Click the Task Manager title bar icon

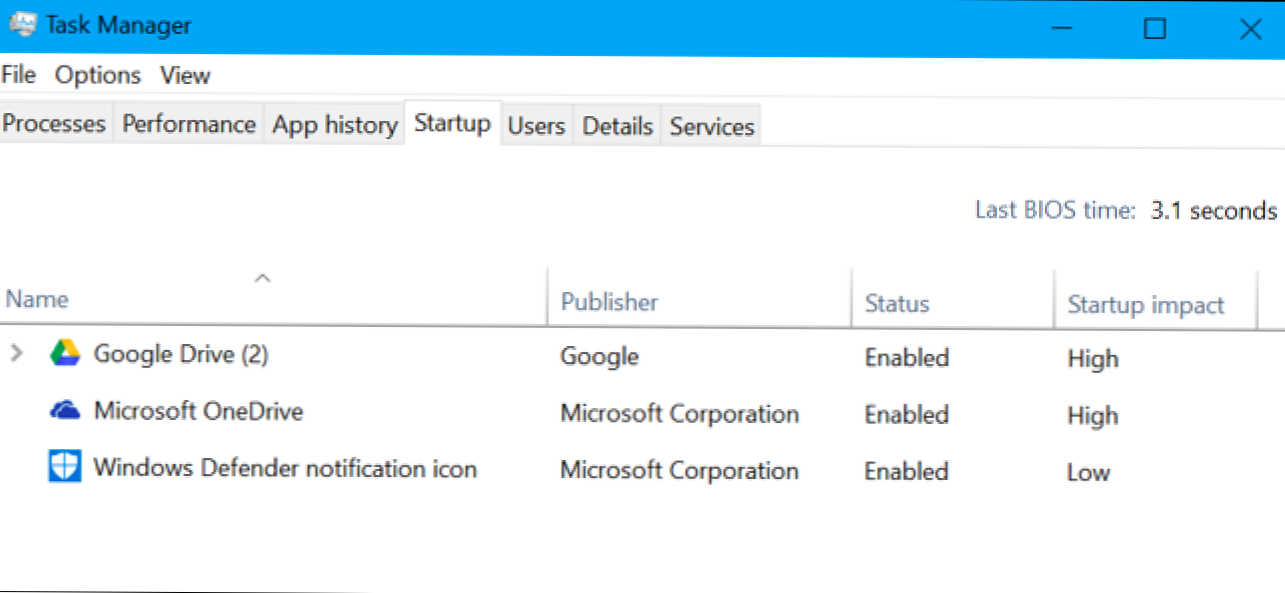tap(20, 27)
